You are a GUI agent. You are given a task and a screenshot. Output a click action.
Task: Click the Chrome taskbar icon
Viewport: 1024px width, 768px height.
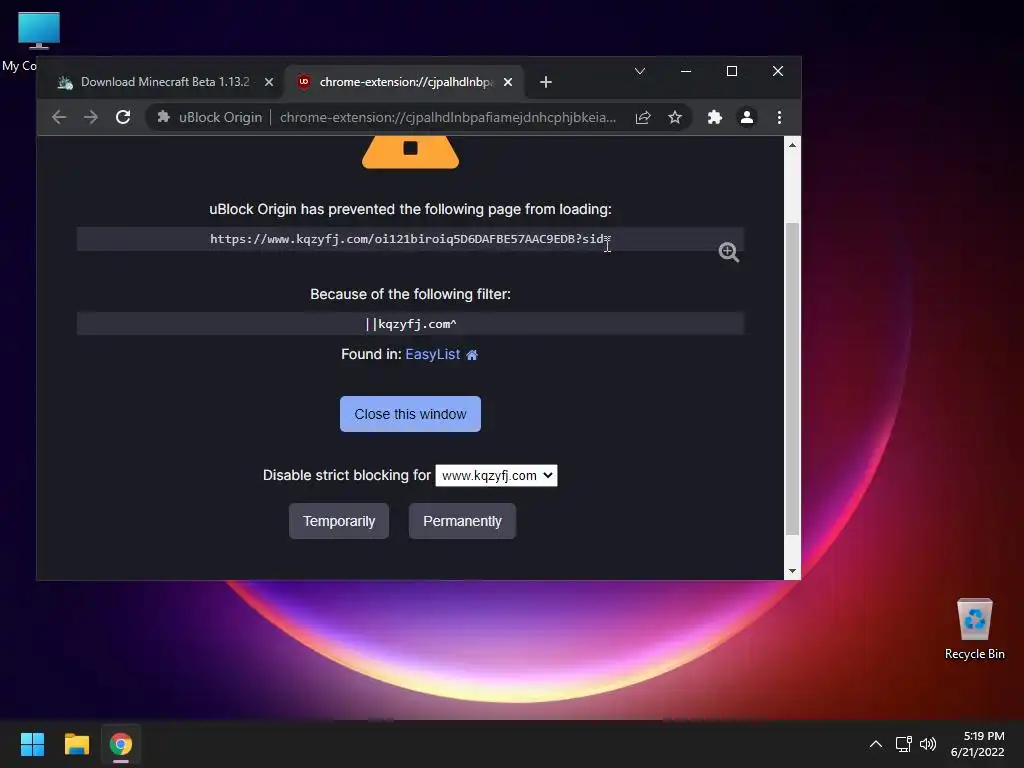coord(121,744)
